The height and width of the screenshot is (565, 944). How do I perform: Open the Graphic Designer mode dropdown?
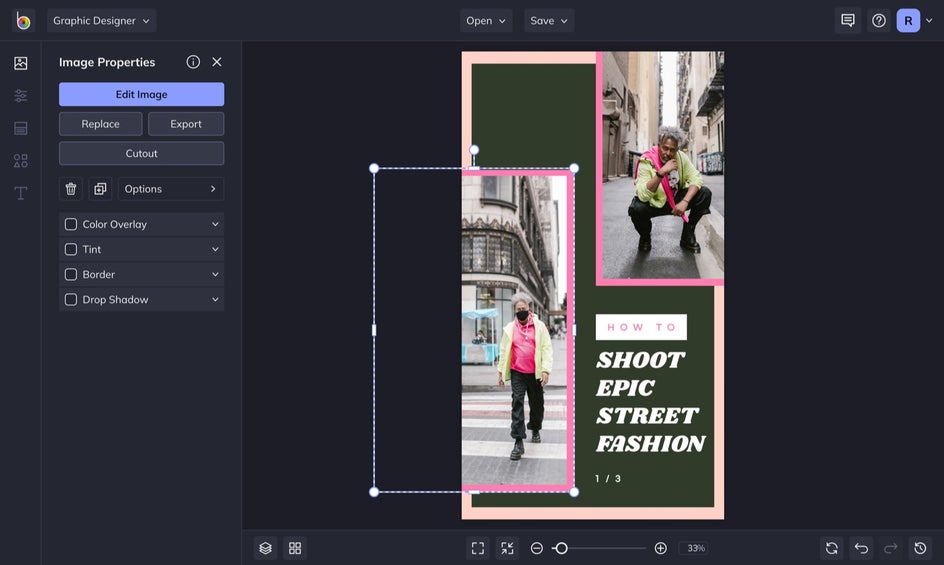tap(101, 21)
